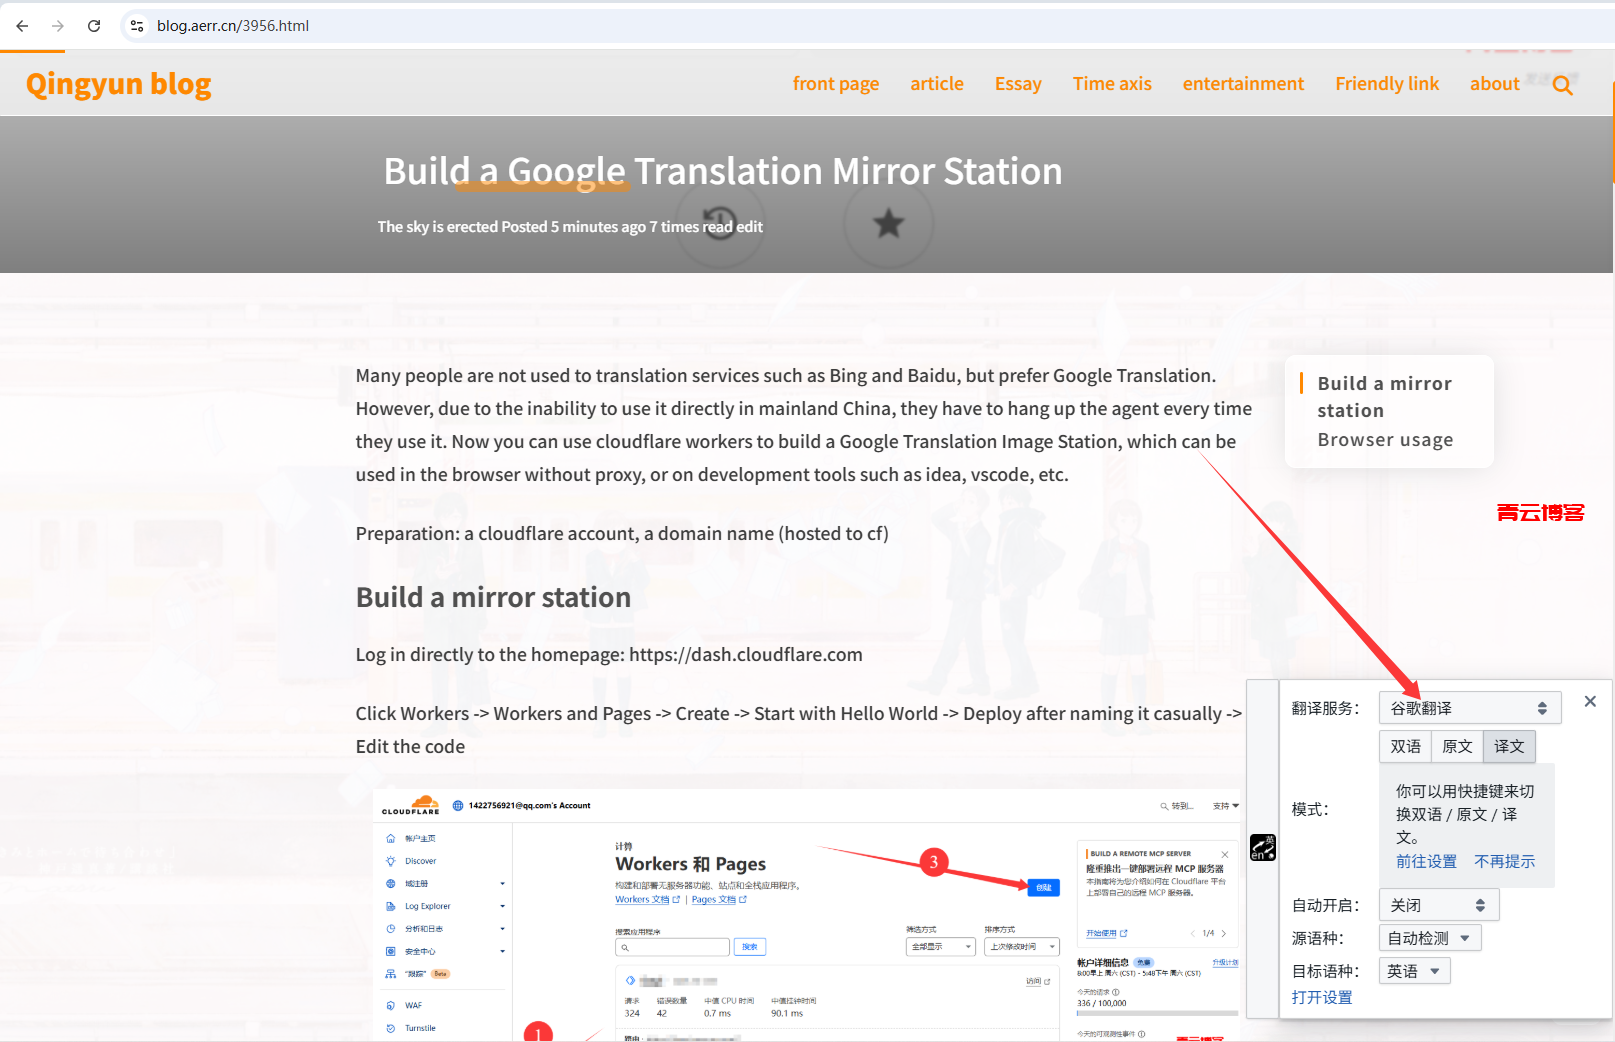Switch mode to 原文
Image resolution: width=1615 pixels, height=1042 pixels.
pos(1457,747)
